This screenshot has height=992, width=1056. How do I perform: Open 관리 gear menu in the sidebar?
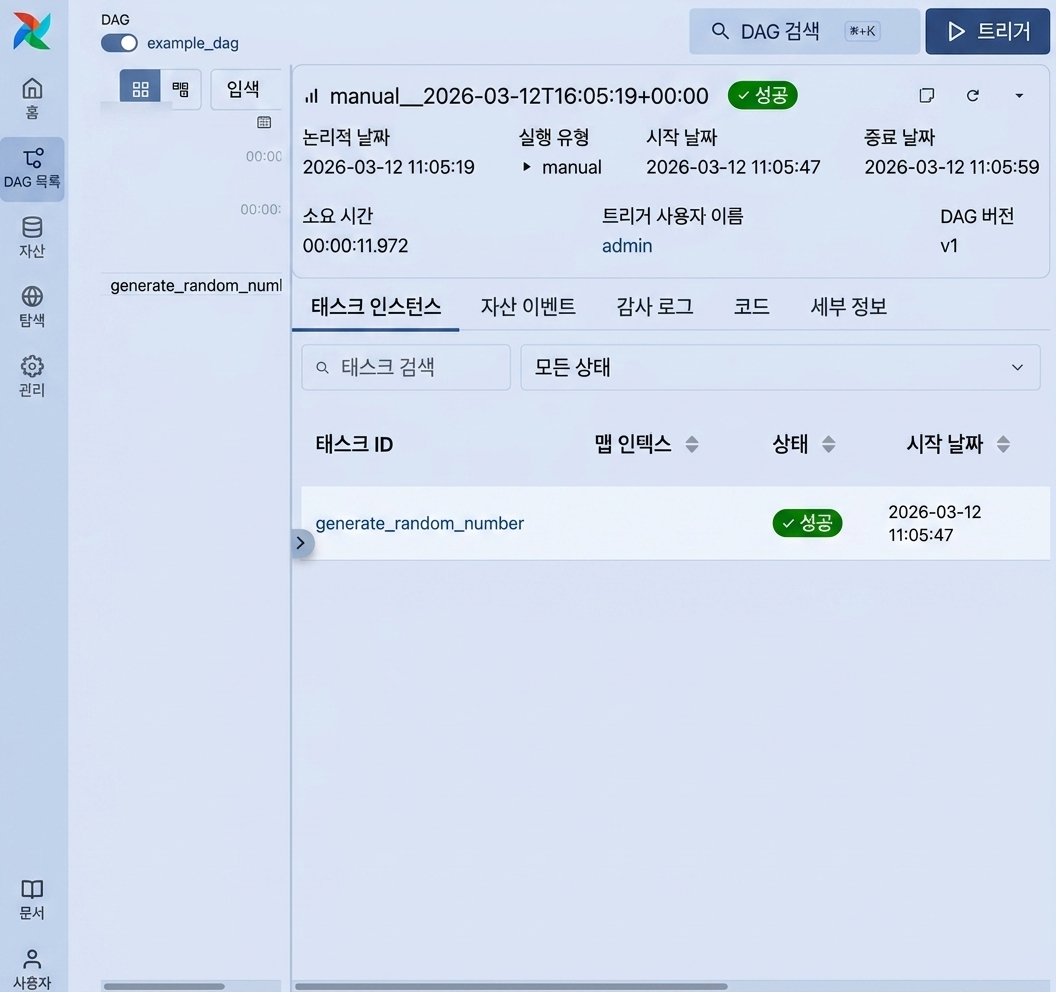[32, 376]
